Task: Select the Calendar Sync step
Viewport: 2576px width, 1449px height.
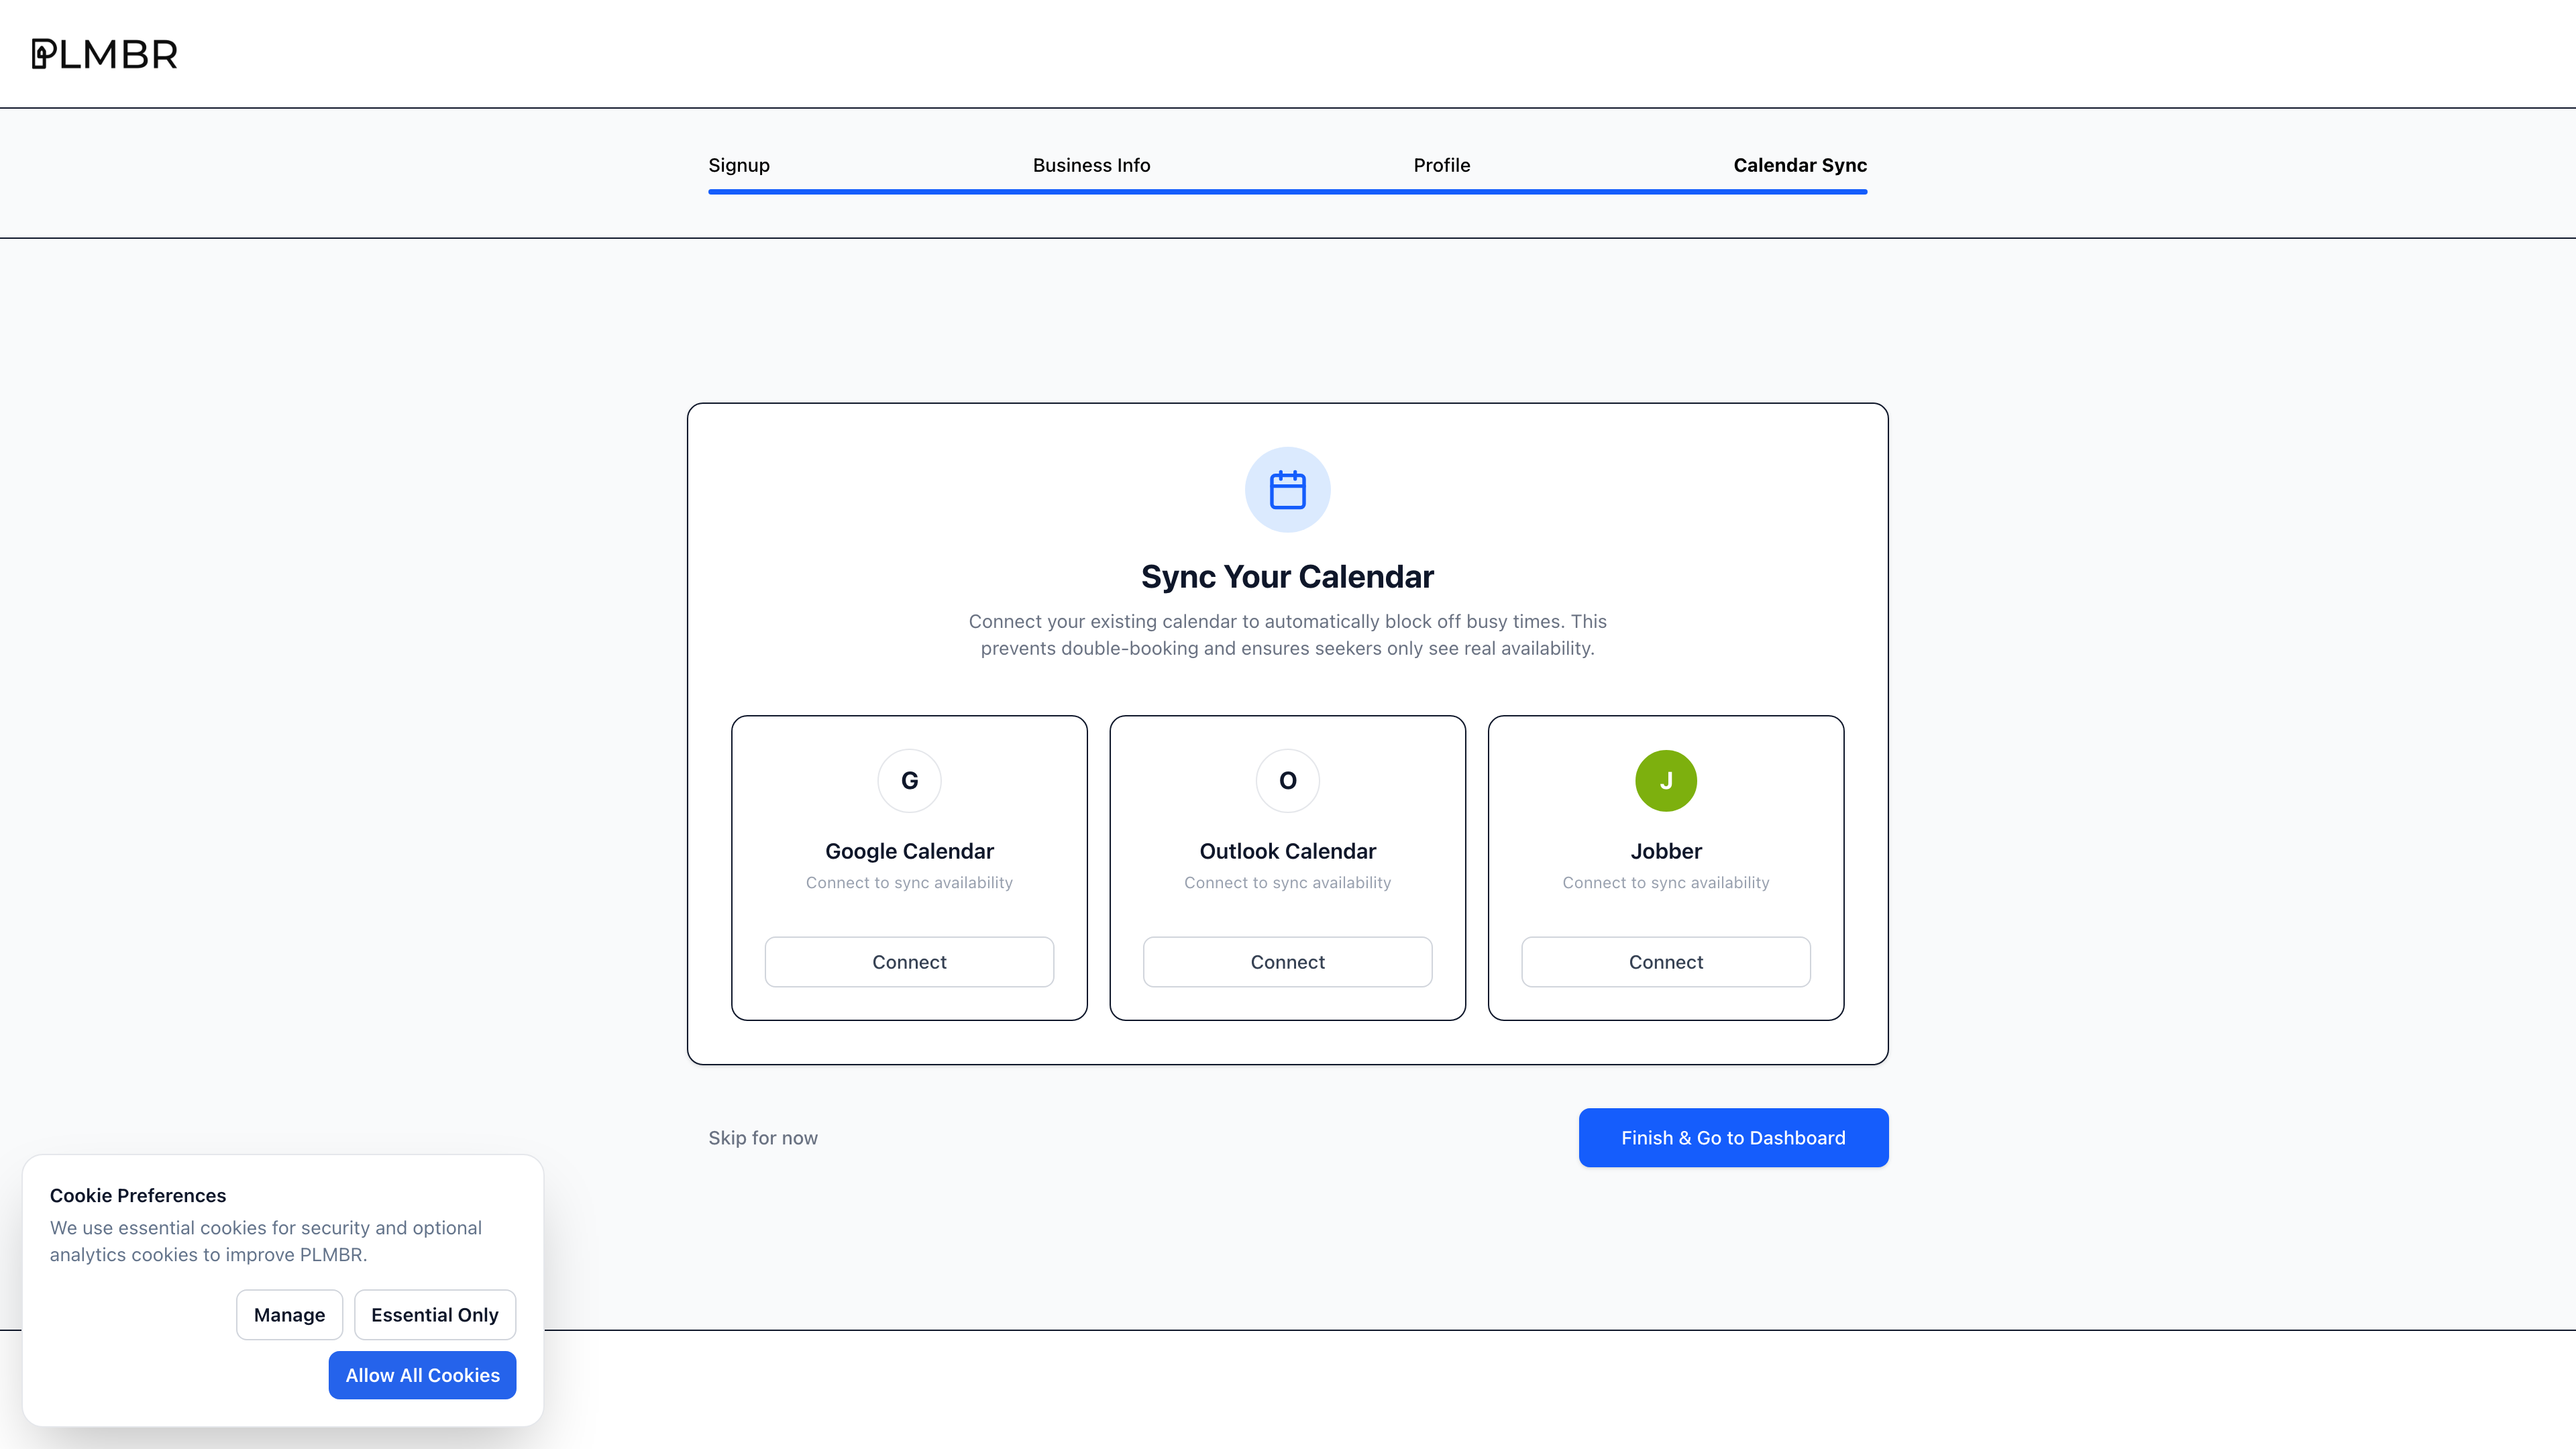Action: (x=1799, y=165)
